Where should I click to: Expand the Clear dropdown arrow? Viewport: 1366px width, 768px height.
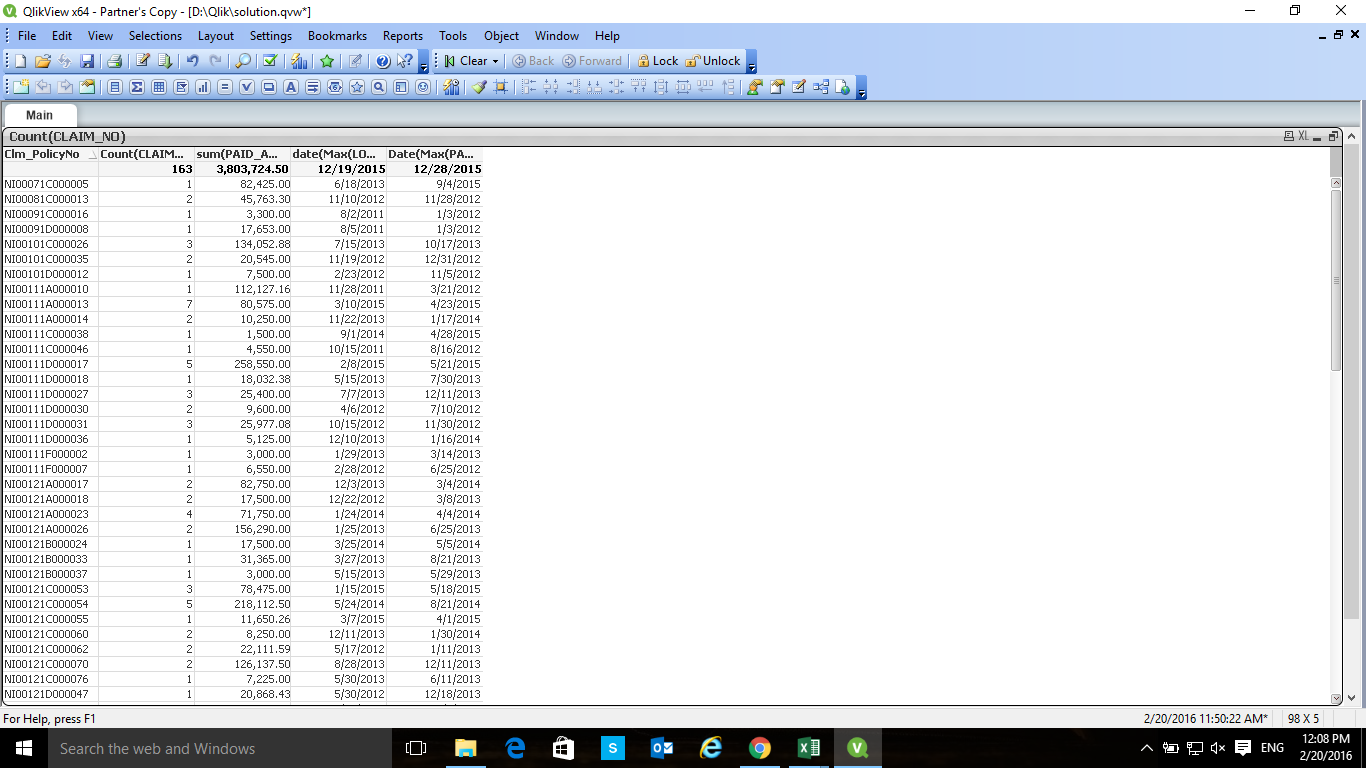click(495, 61)
